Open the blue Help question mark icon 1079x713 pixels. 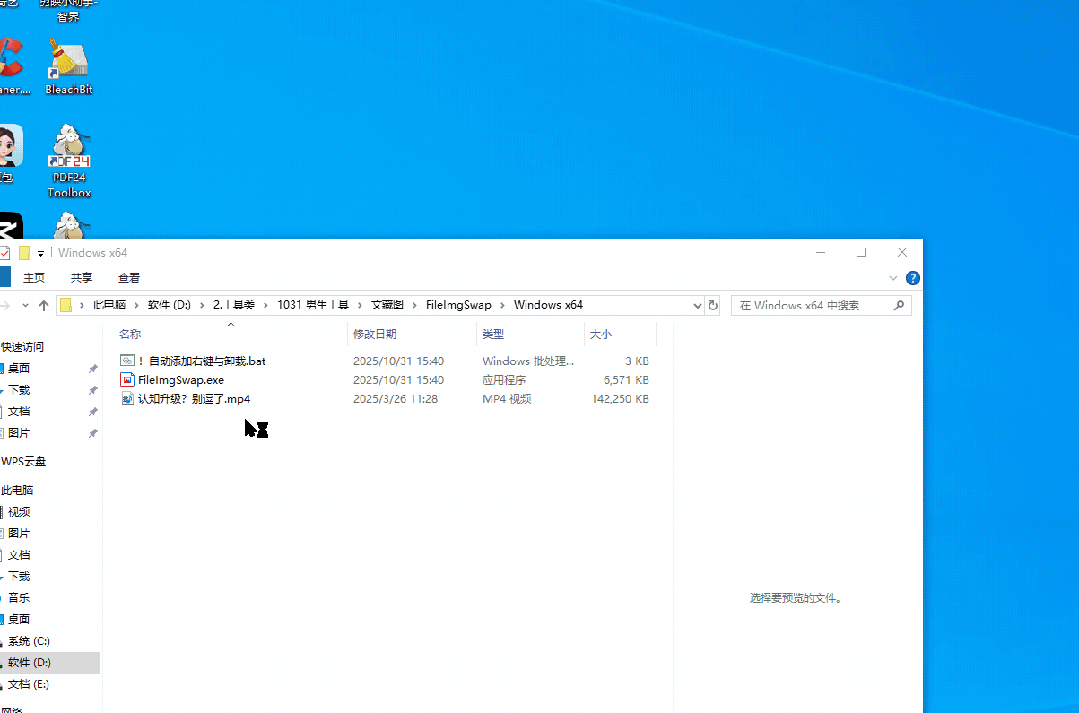click(912, 278)
